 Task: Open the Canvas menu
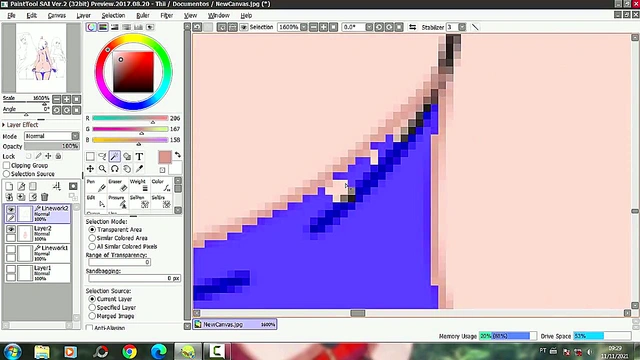pos(57,16)
